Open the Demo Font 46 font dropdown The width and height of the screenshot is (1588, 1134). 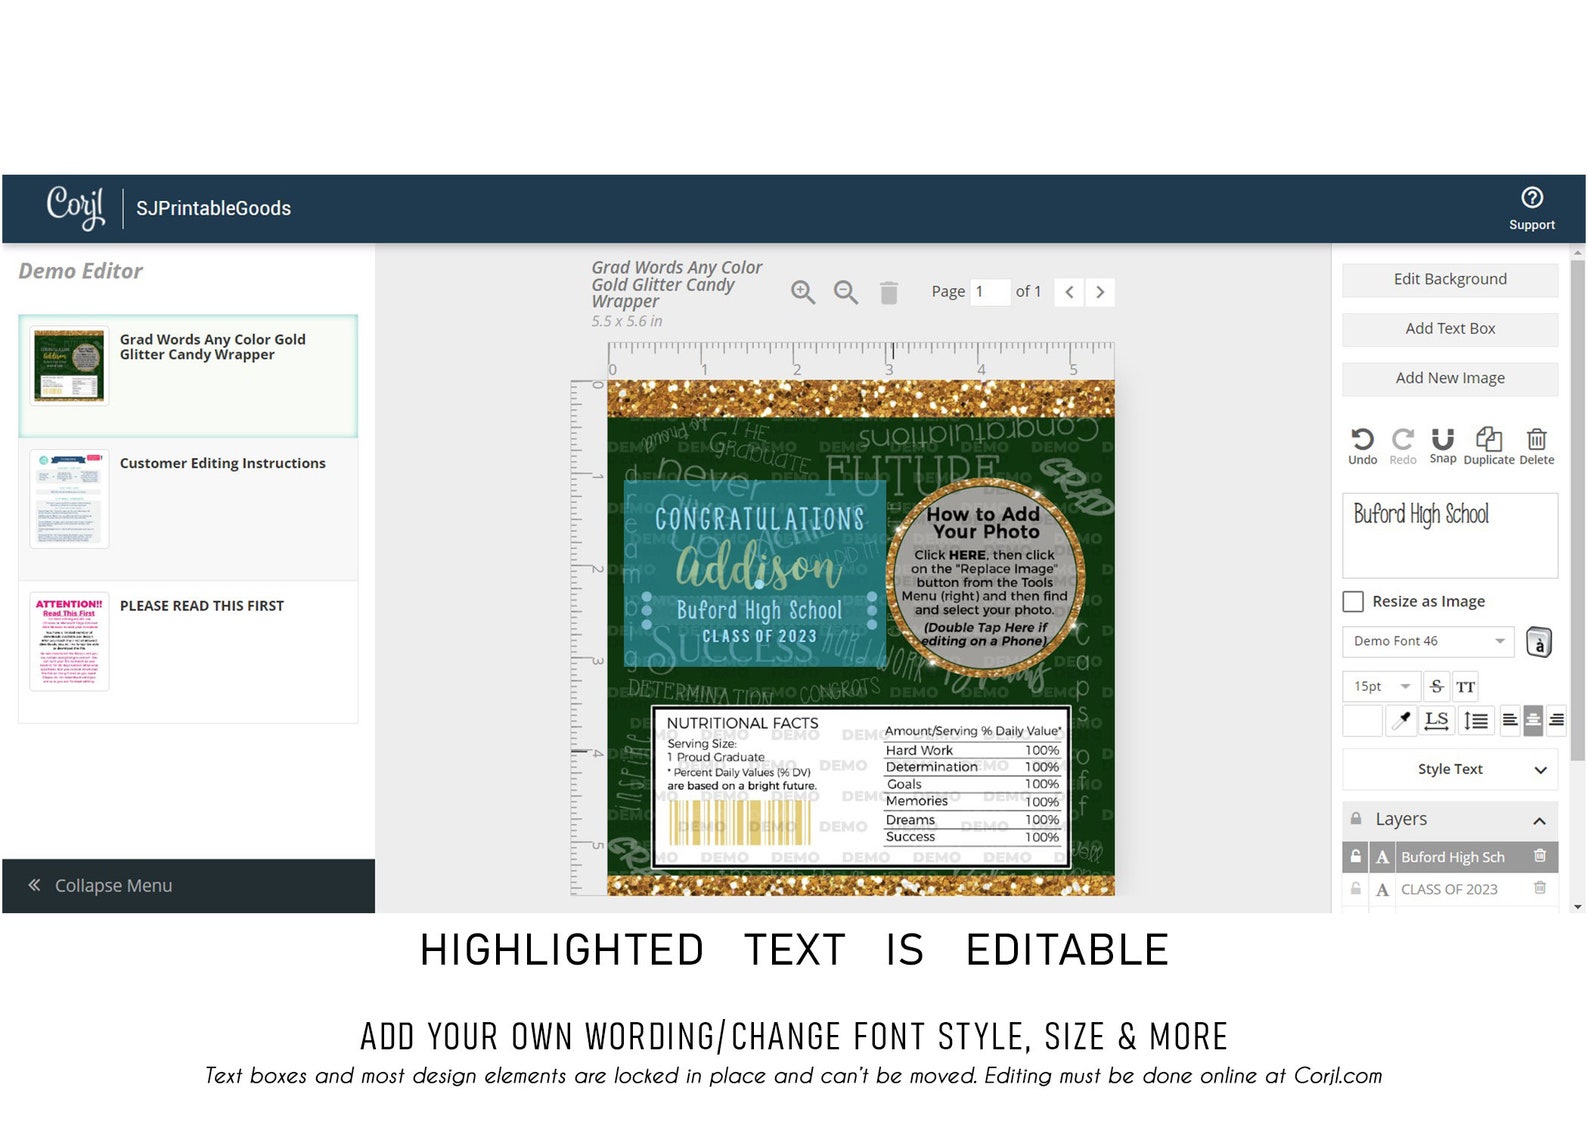pos(1428,641)
